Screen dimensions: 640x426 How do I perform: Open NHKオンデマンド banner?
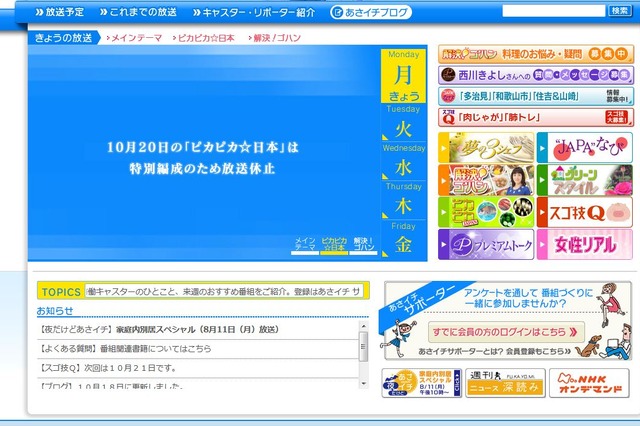coord(589,383)
